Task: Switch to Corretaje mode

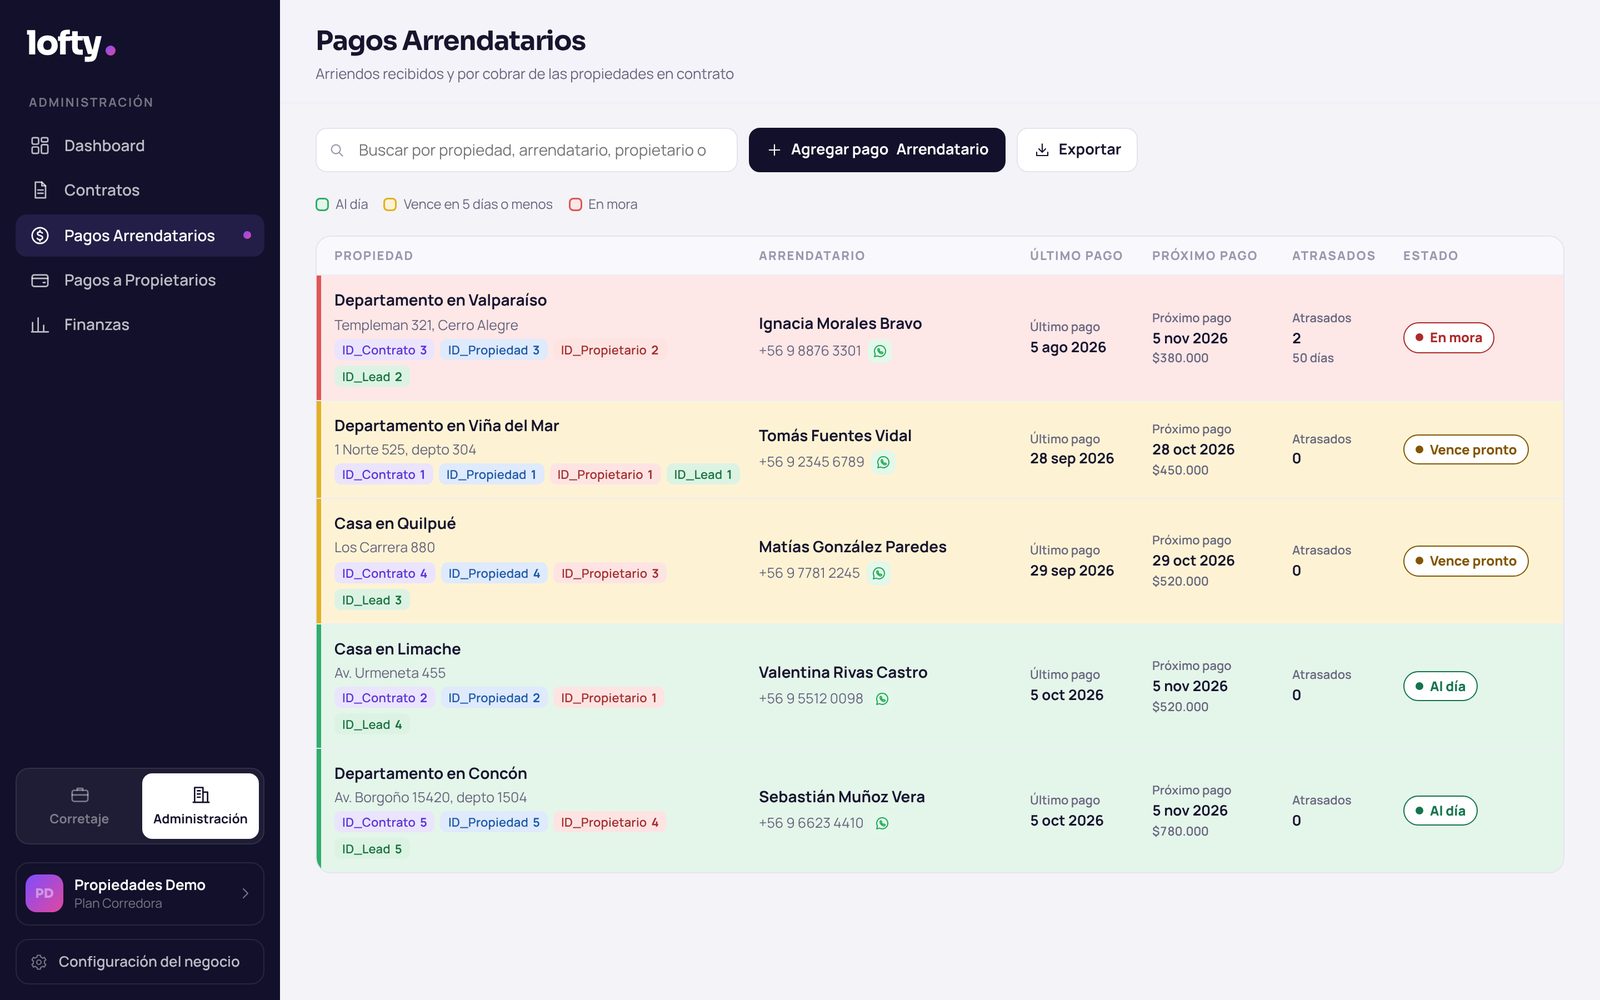Action: [x=79, y=806]
